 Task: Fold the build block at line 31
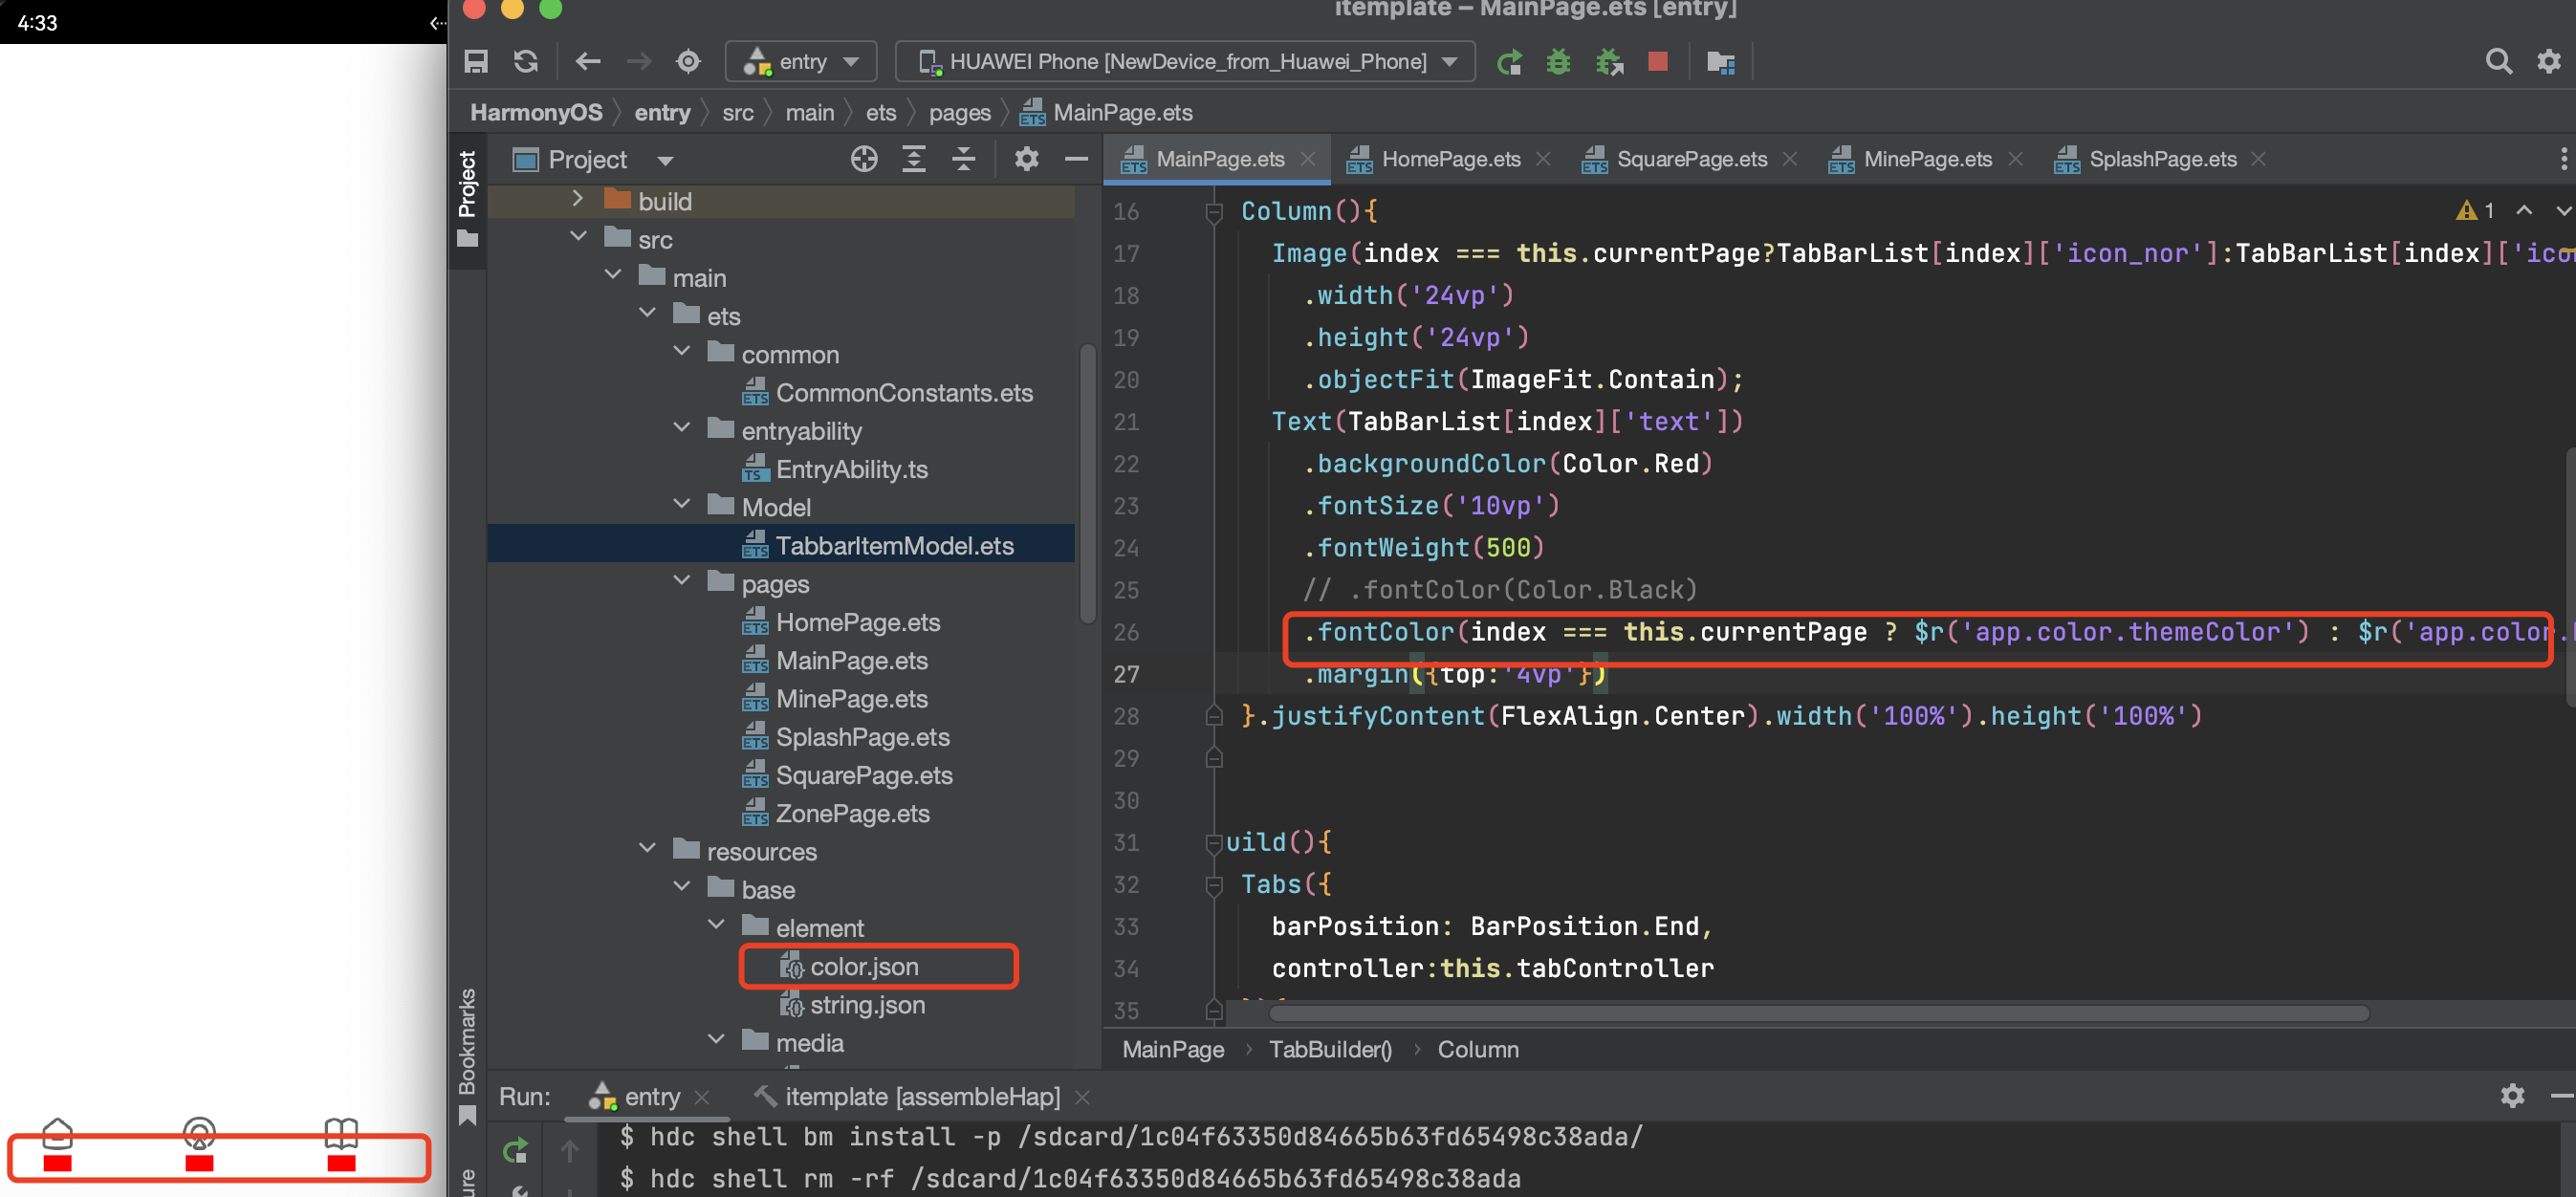pos(1214,842)
